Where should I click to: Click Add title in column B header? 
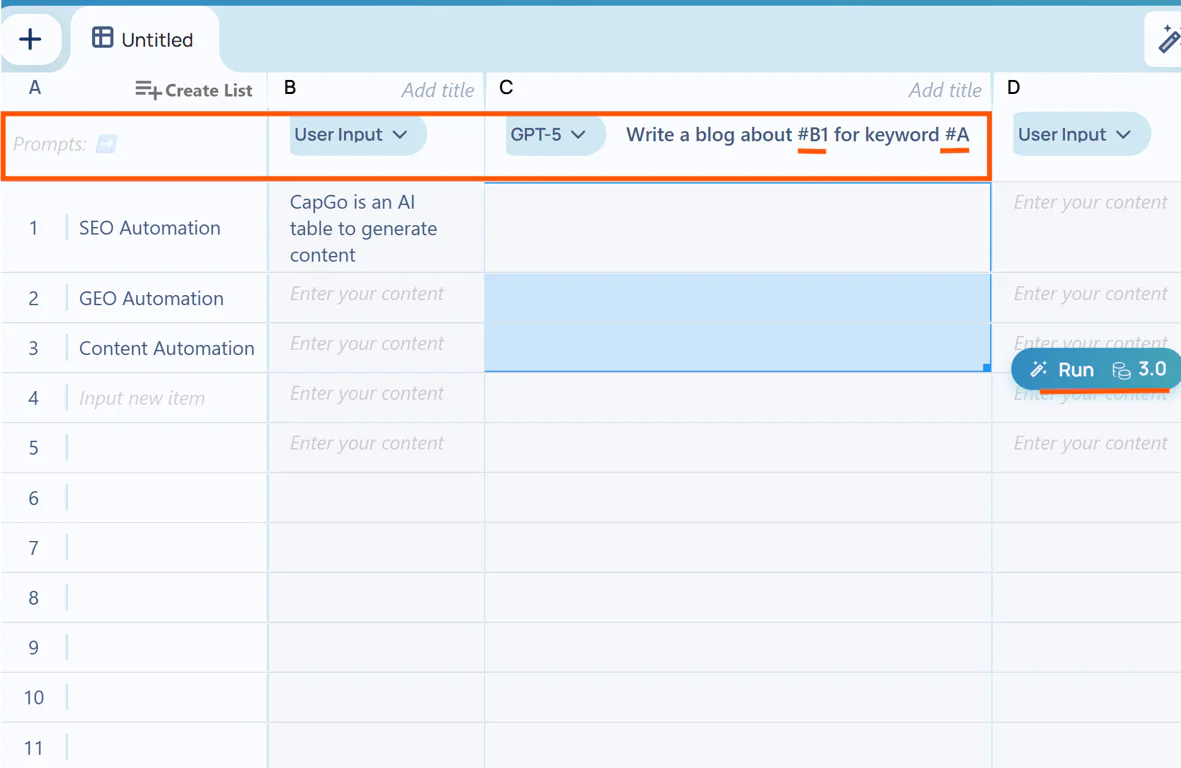(x=437, y=90)
